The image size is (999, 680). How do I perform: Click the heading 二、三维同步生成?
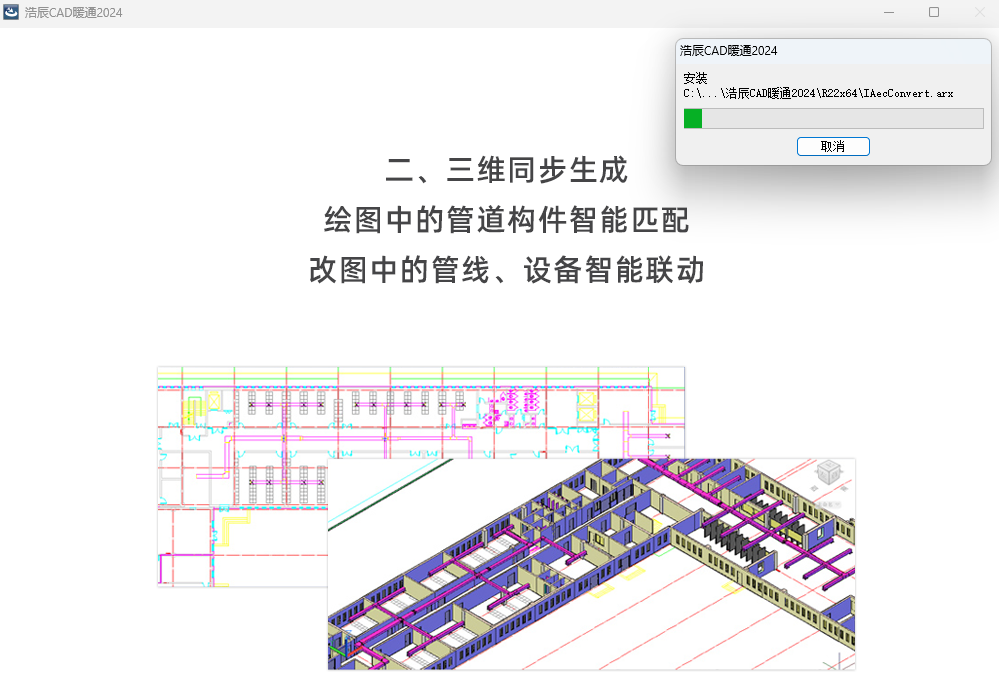pos(507,171)
